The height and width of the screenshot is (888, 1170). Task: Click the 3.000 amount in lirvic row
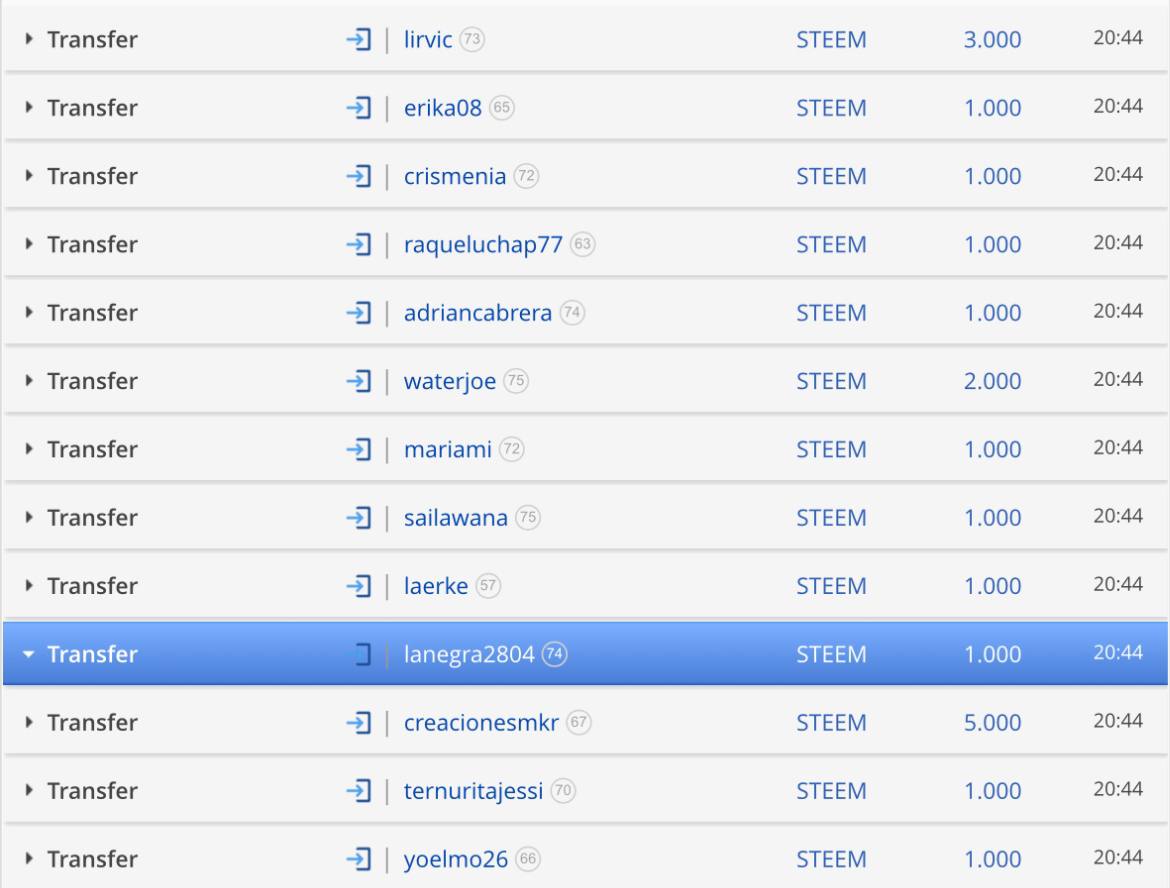click(x=992, y=40)
